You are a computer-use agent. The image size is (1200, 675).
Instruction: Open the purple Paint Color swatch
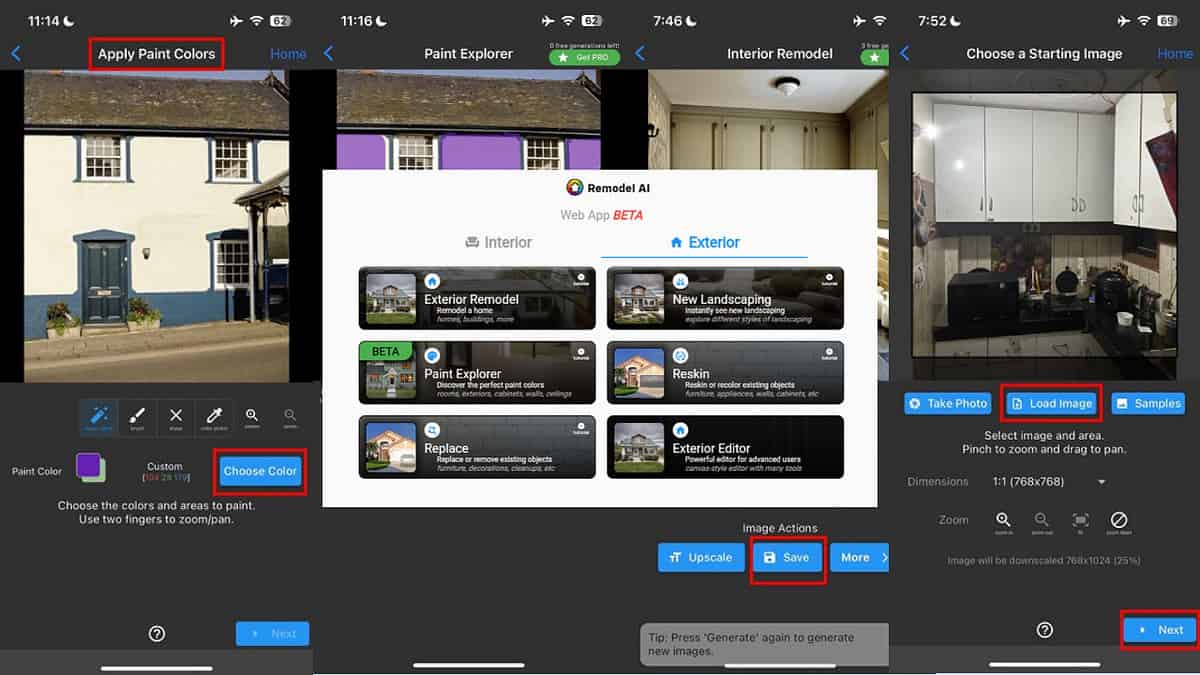click(91, 467)
